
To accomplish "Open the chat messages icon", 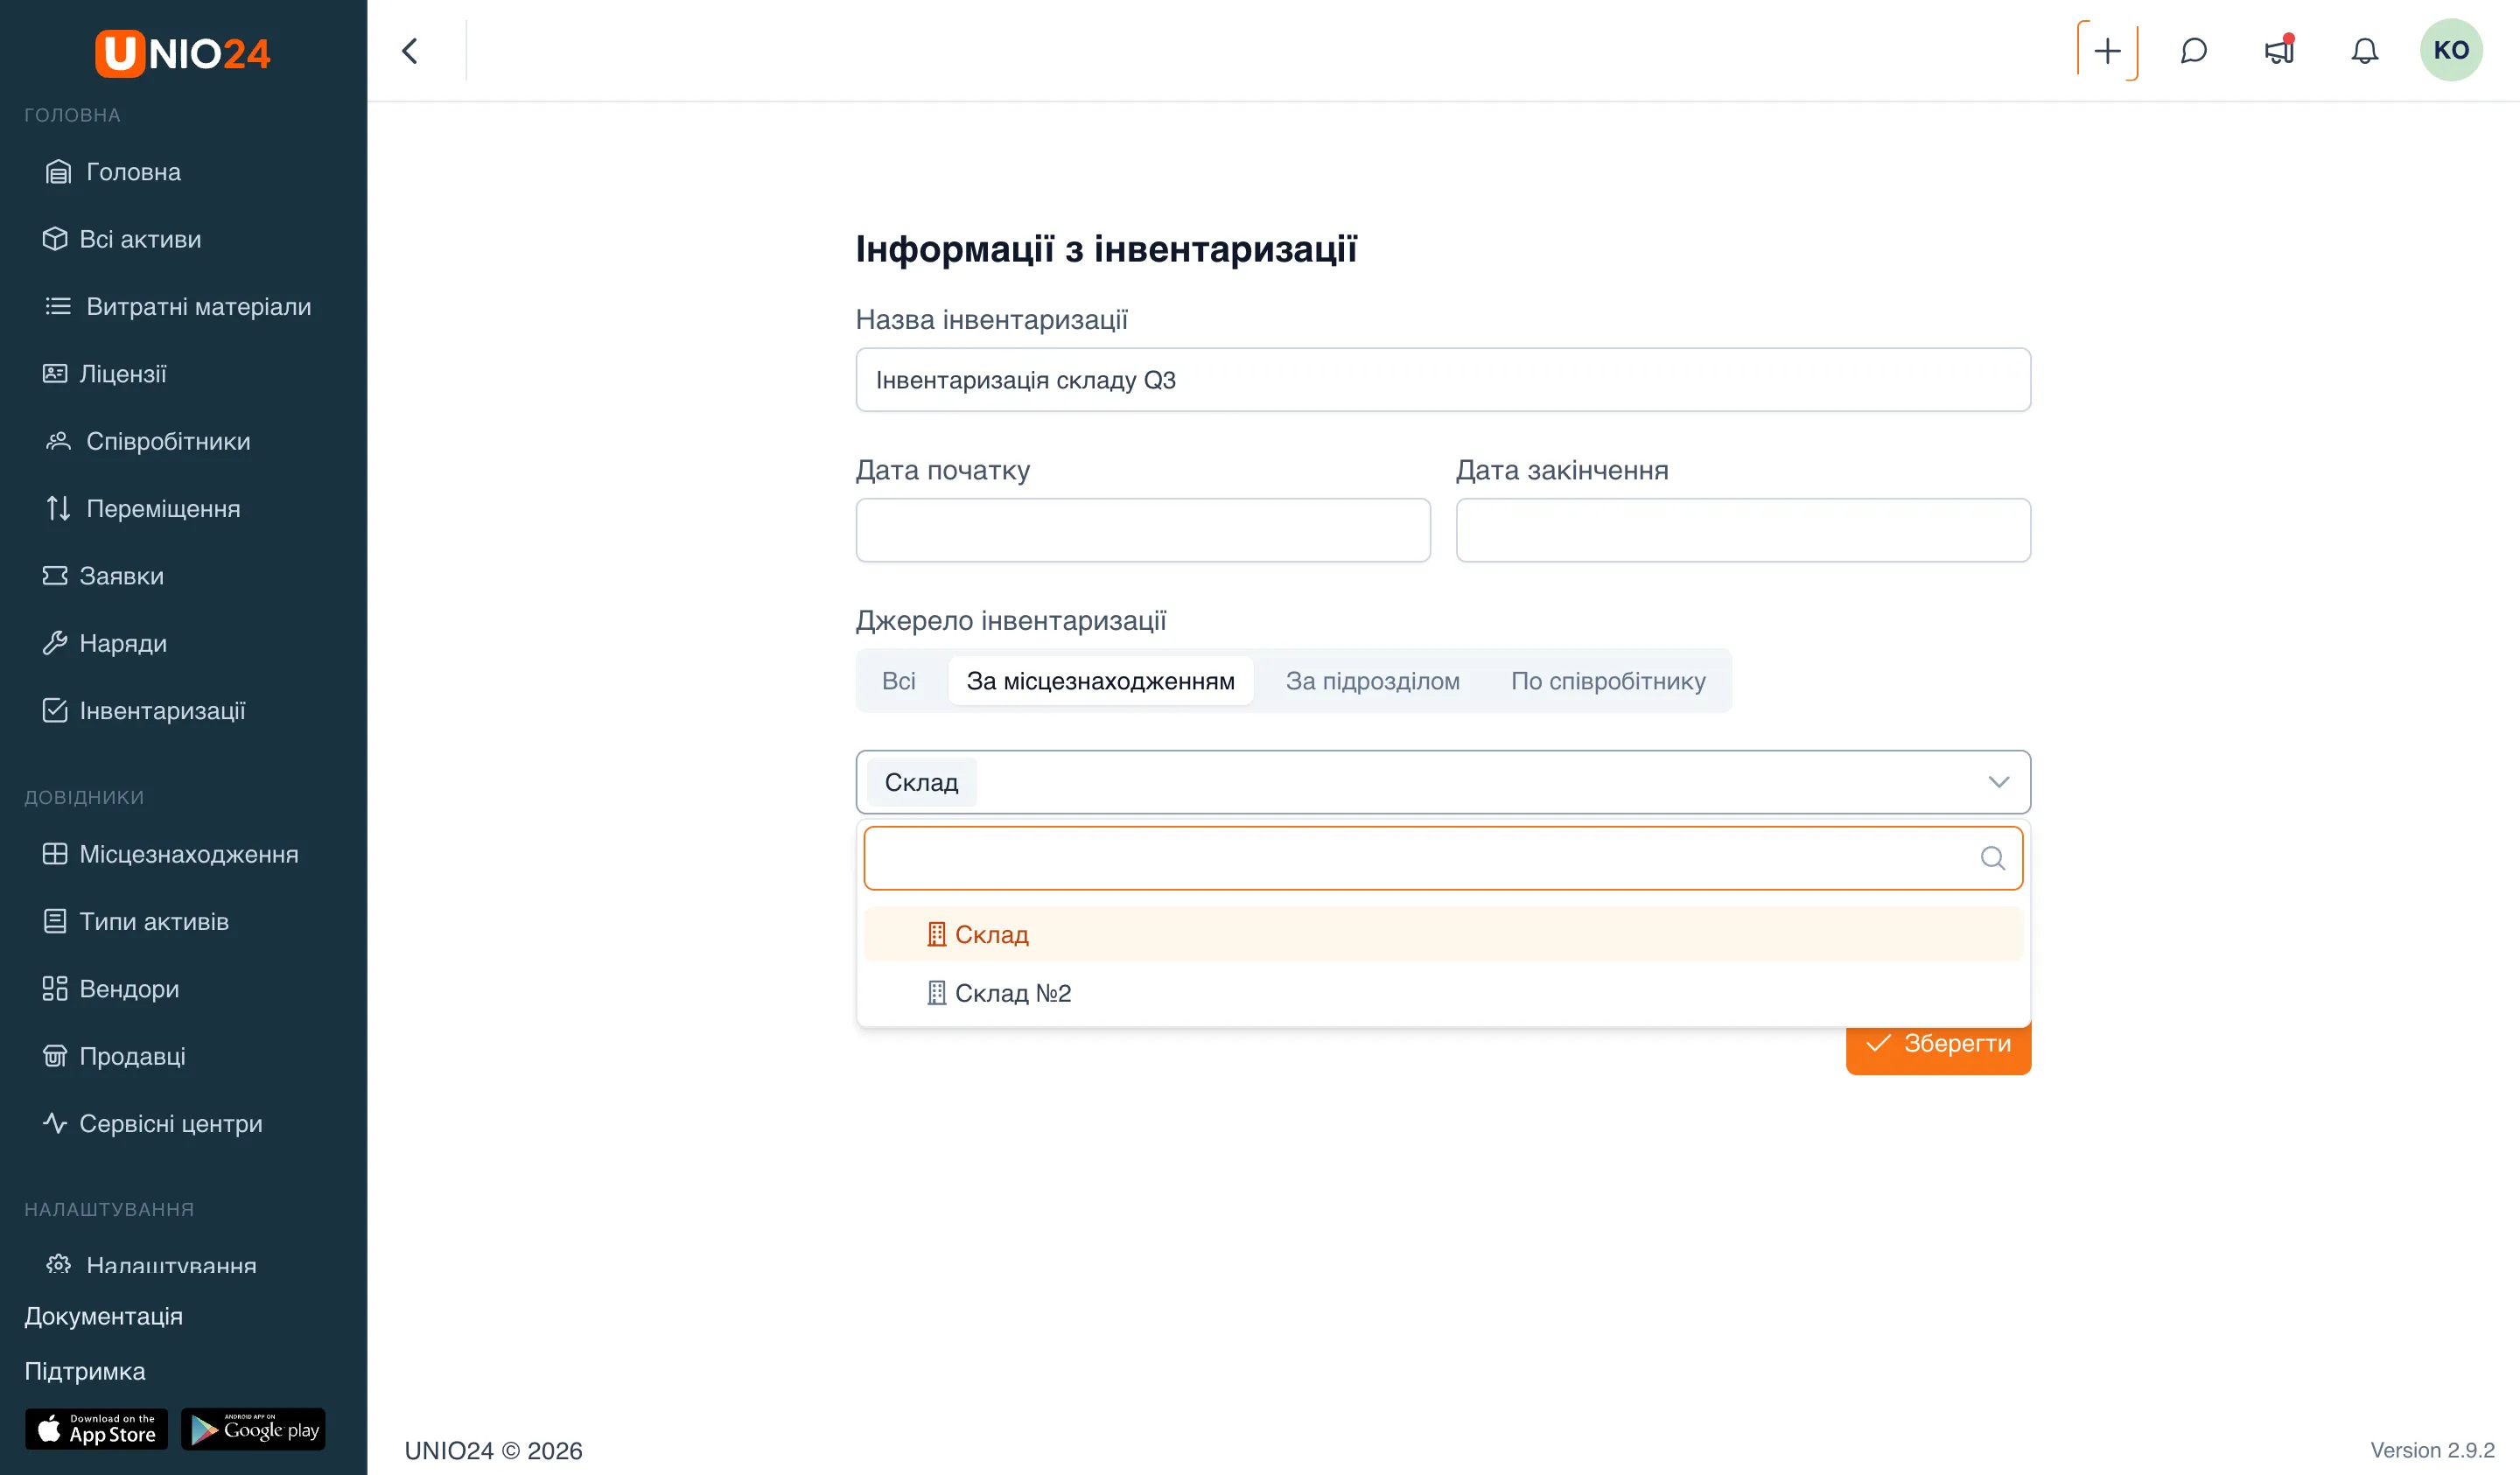I will 2193,51.
